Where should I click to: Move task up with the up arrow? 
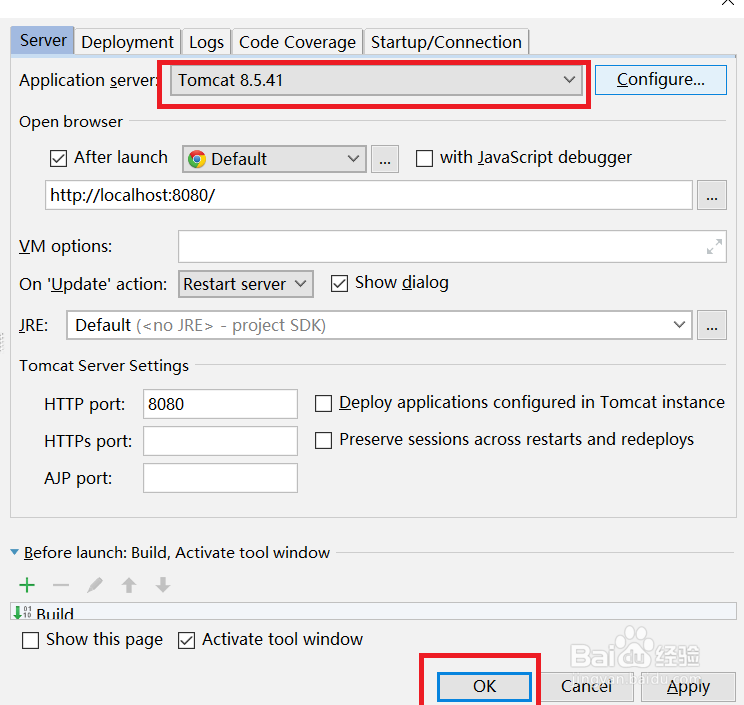129,585
